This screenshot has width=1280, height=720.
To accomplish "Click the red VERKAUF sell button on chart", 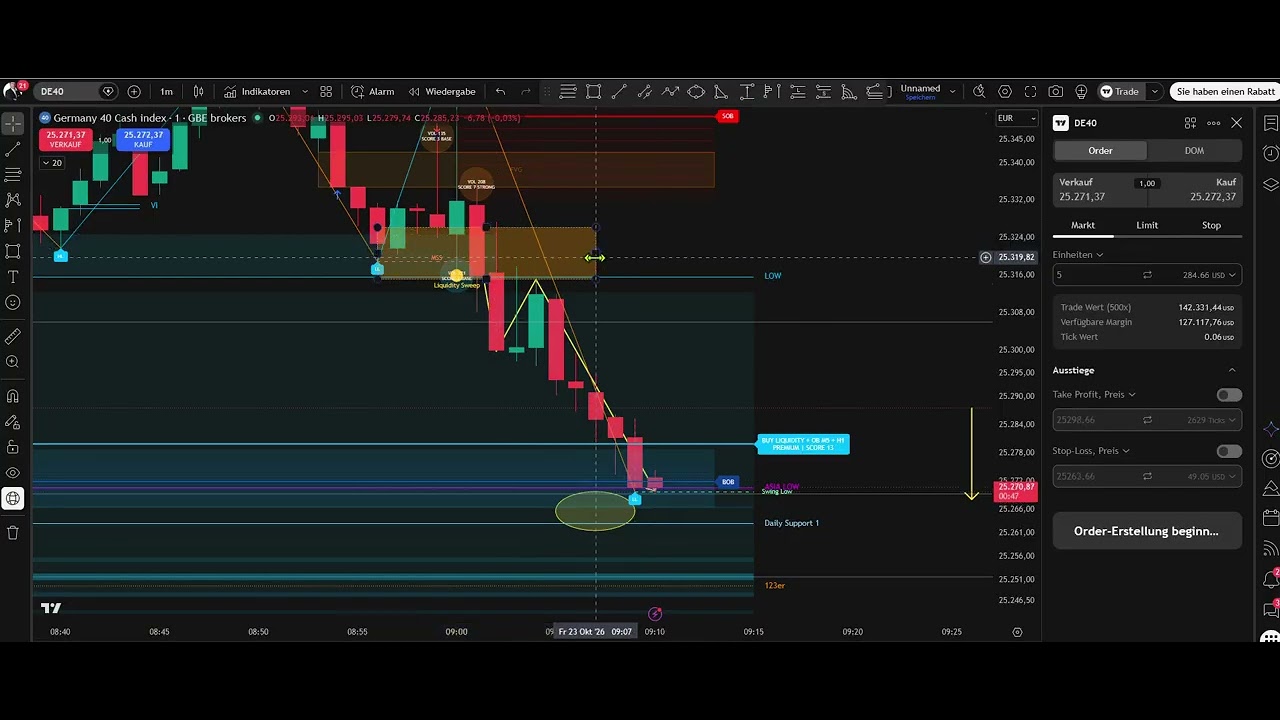I will pyautogui.click(x=65, y=140).
